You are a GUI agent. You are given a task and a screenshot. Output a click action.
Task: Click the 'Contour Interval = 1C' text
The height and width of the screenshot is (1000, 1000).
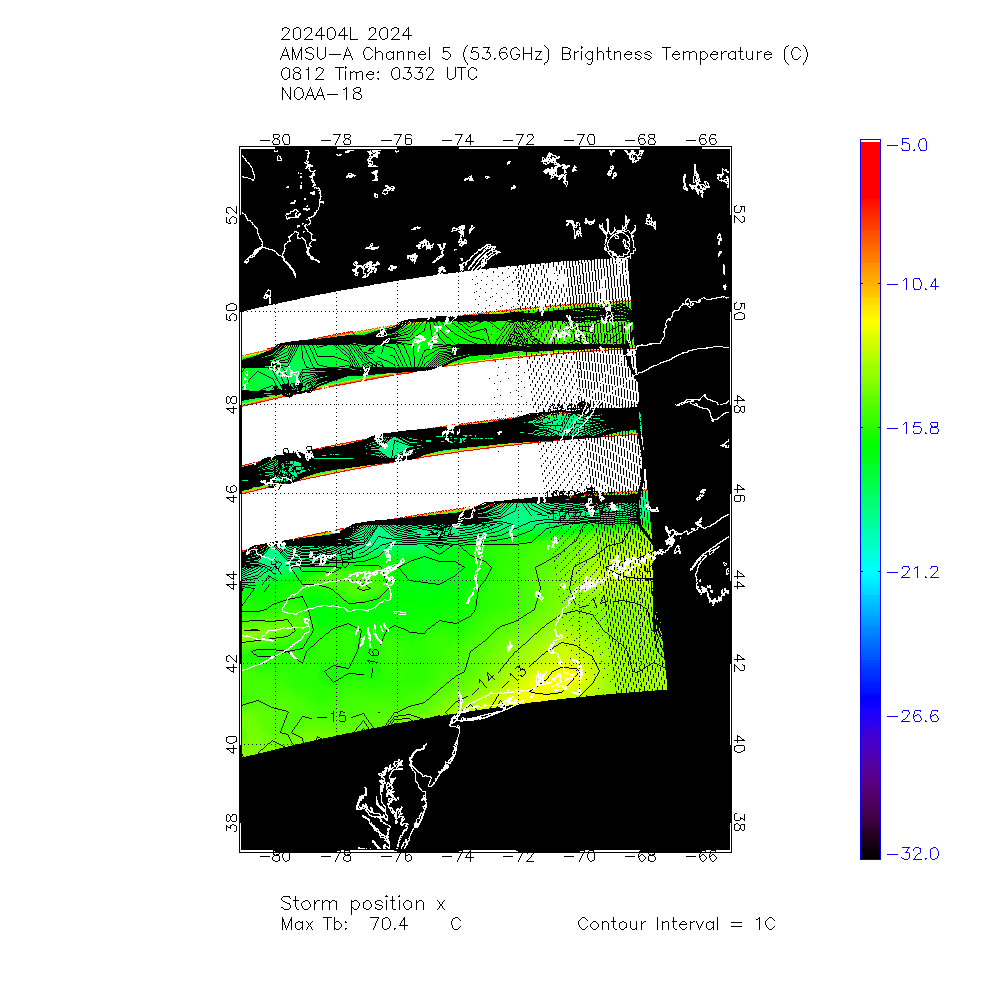(676, 924)
